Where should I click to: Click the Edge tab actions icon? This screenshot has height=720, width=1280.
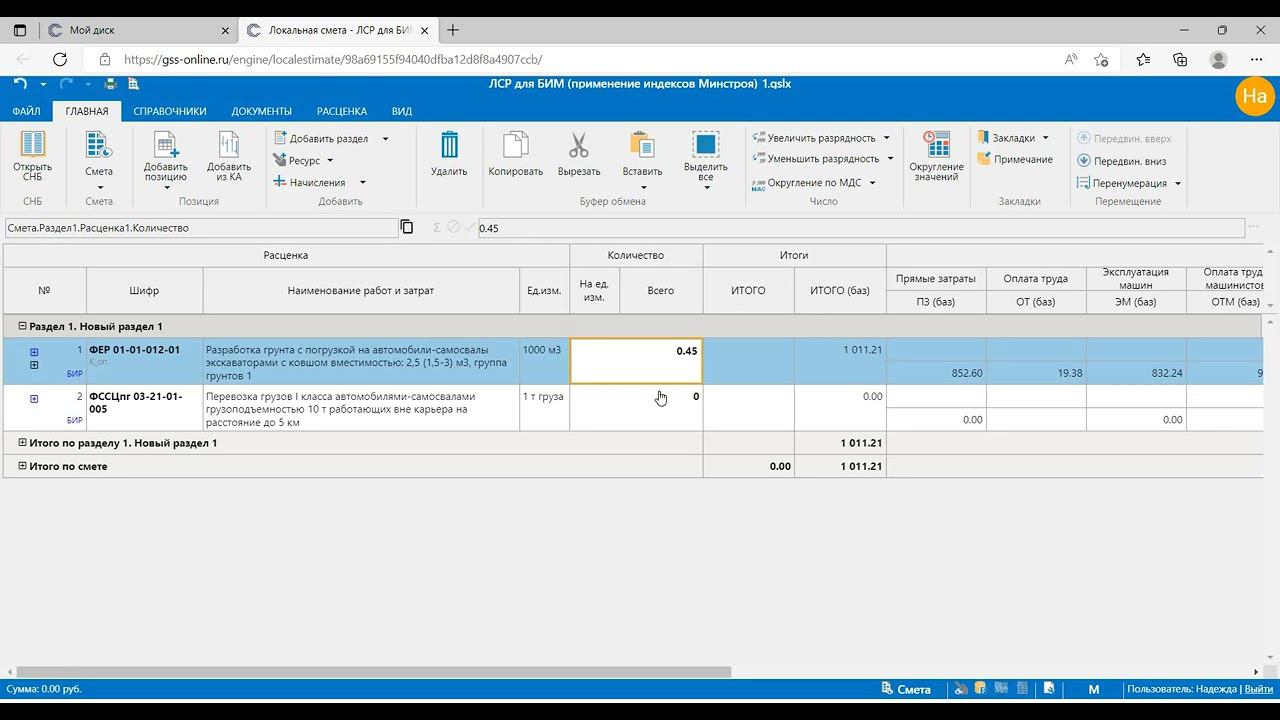[x=20, y=30]
